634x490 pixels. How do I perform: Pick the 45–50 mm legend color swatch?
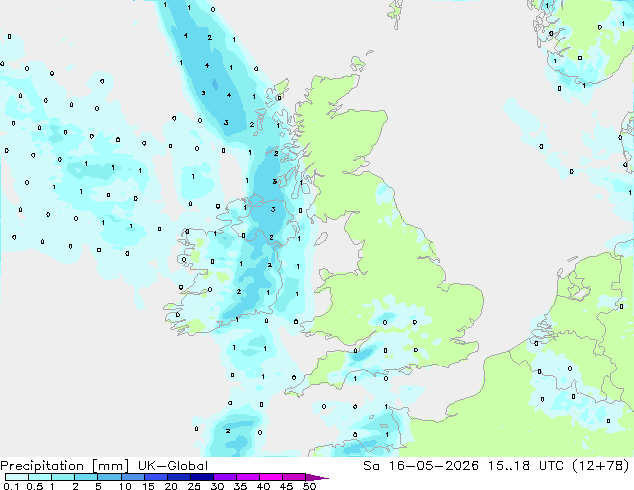click(294, 477)
